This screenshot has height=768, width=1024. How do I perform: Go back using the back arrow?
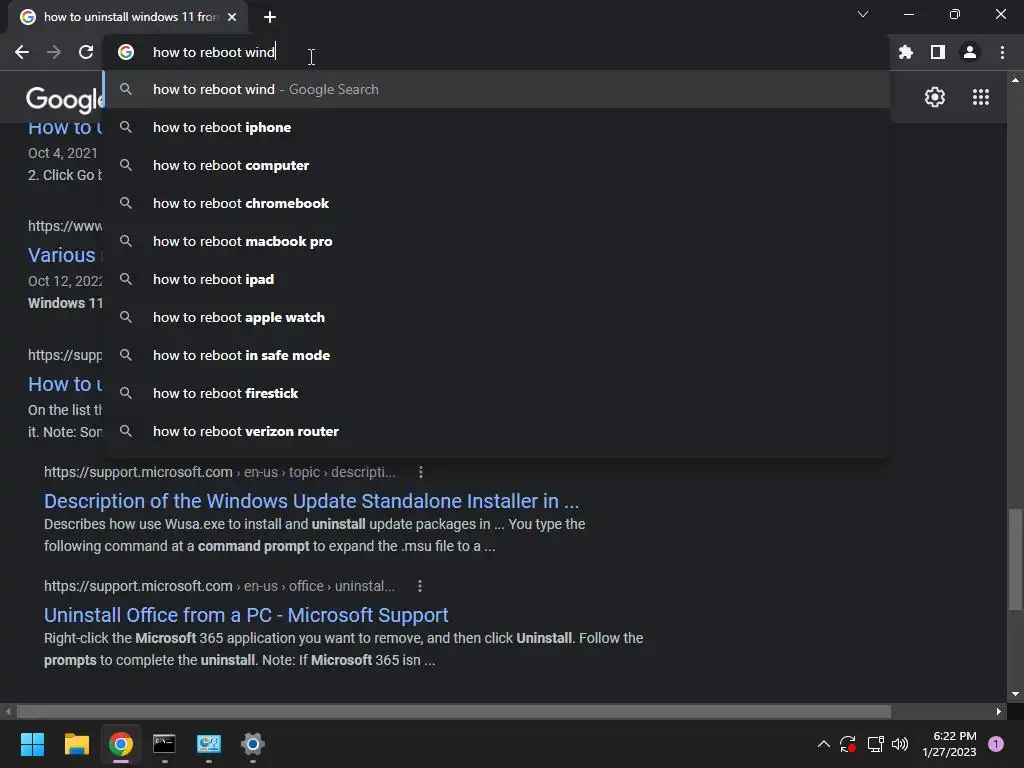coord(22,52)
